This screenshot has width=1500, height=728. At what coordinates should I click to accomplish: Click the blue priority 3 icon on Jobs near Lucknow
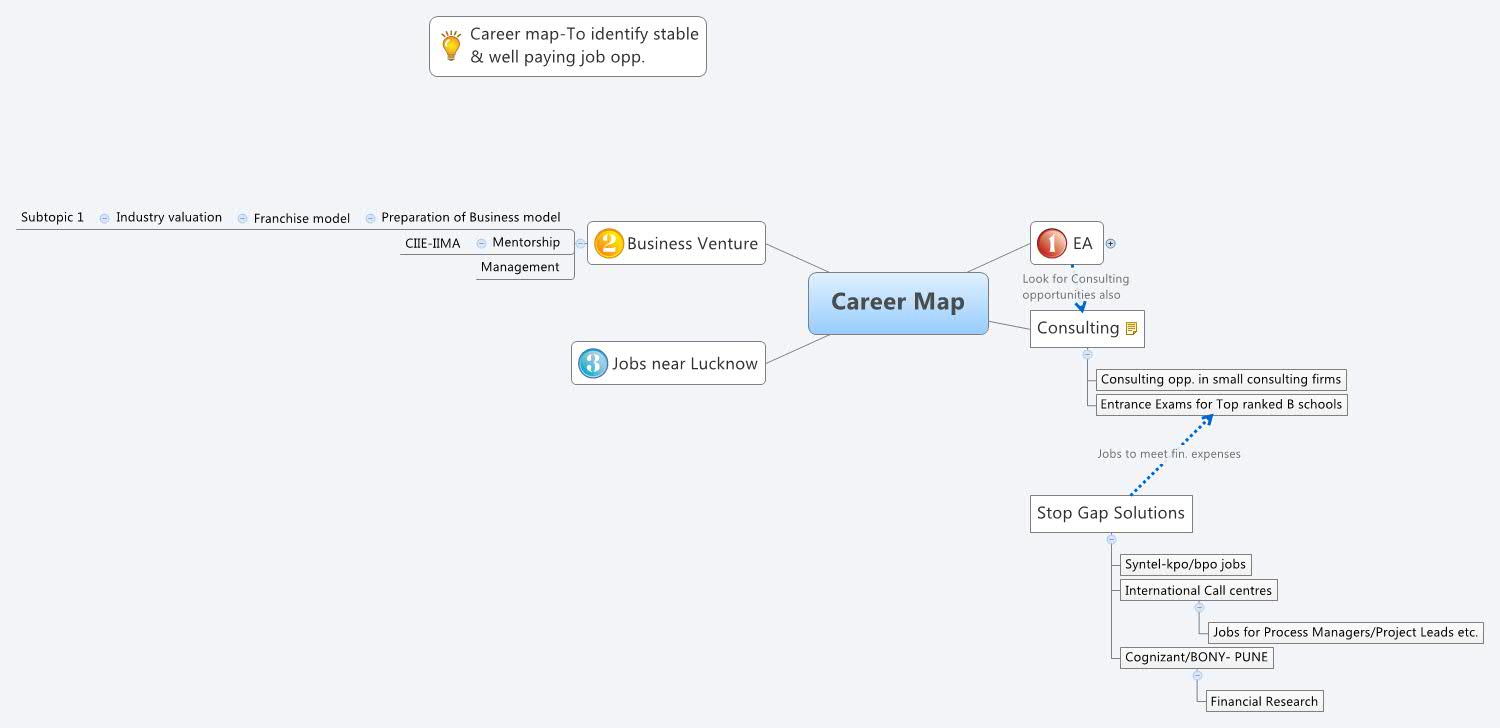[592, 363]
